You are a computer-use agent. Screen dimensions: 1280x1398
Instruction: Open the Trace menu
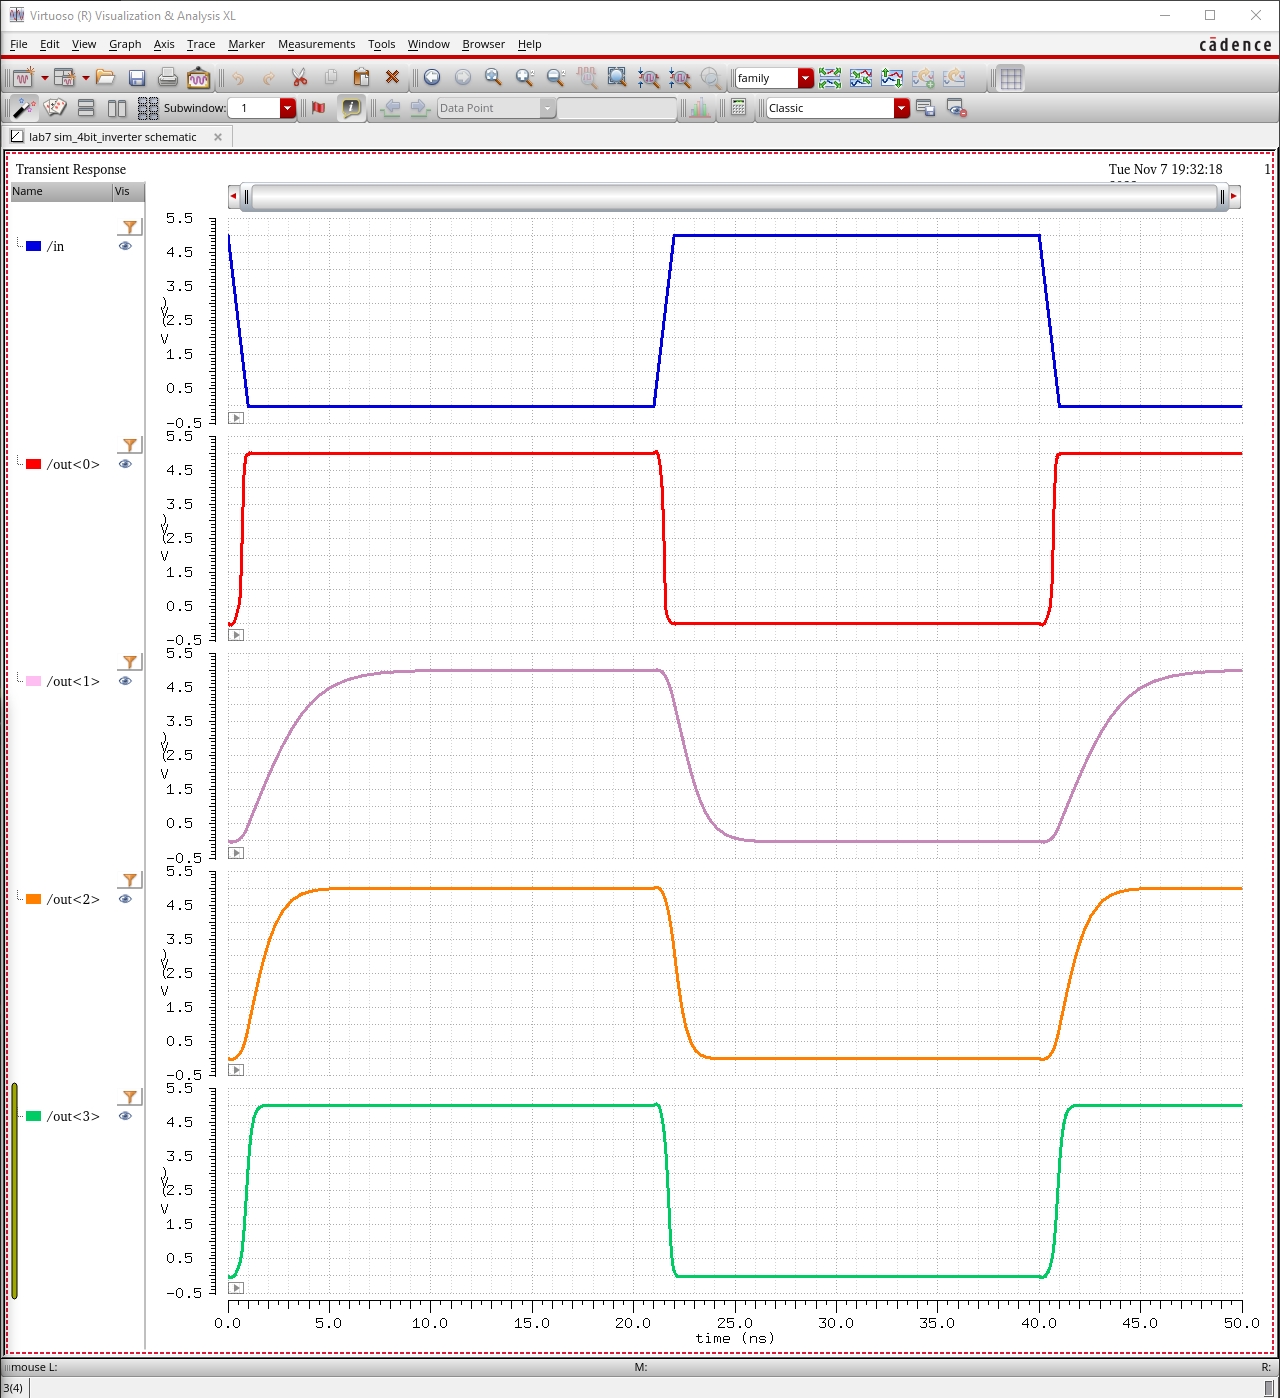[200, 44]
